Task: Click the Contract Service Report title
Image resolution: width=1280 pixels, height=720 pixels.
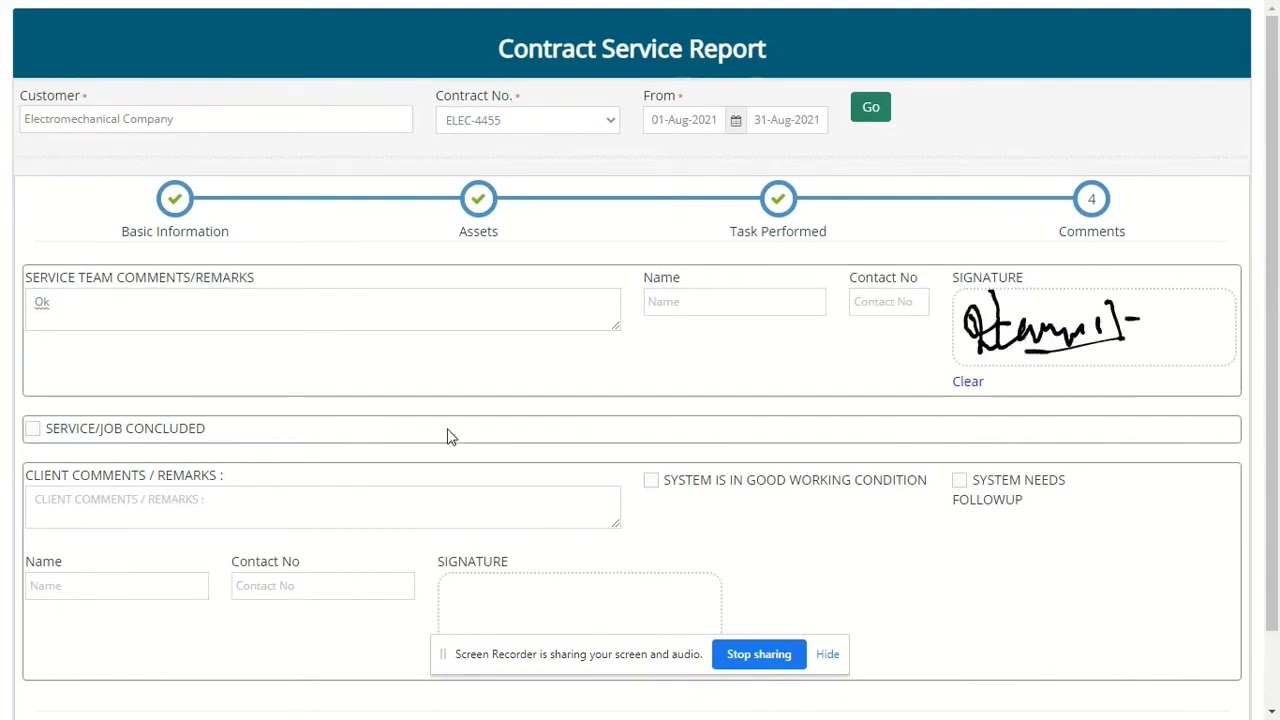Action: 632,48
